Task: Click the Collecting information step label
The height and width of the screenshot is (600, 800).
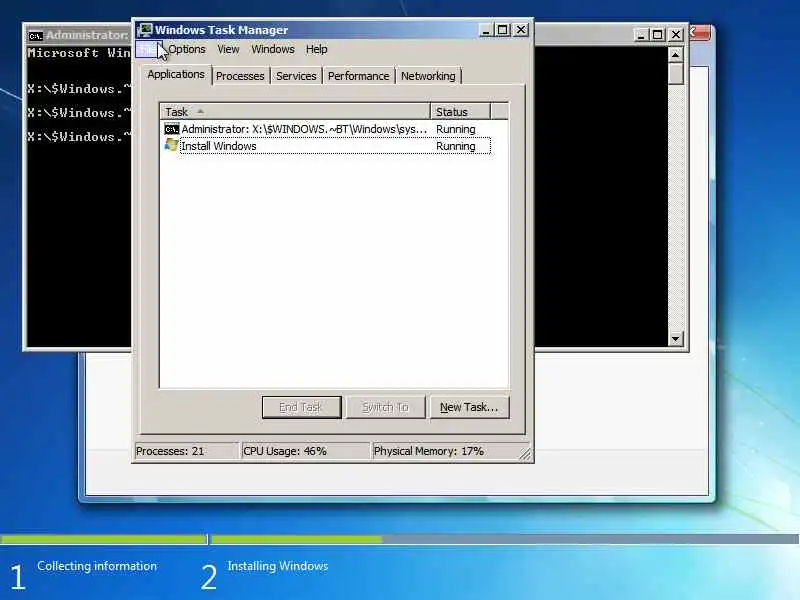Action: click(97, 566)
